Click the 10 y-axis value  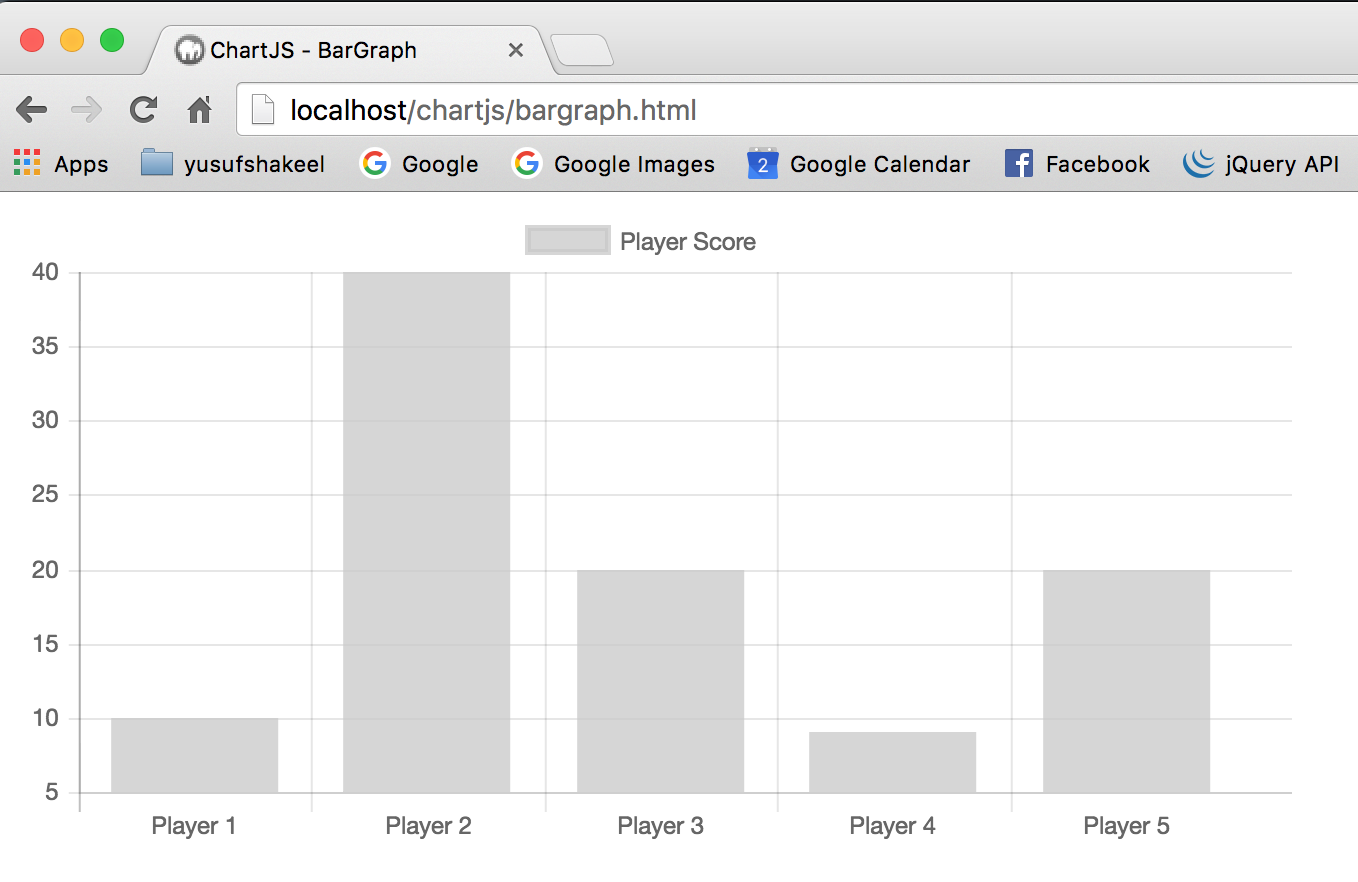coord(46,718)
